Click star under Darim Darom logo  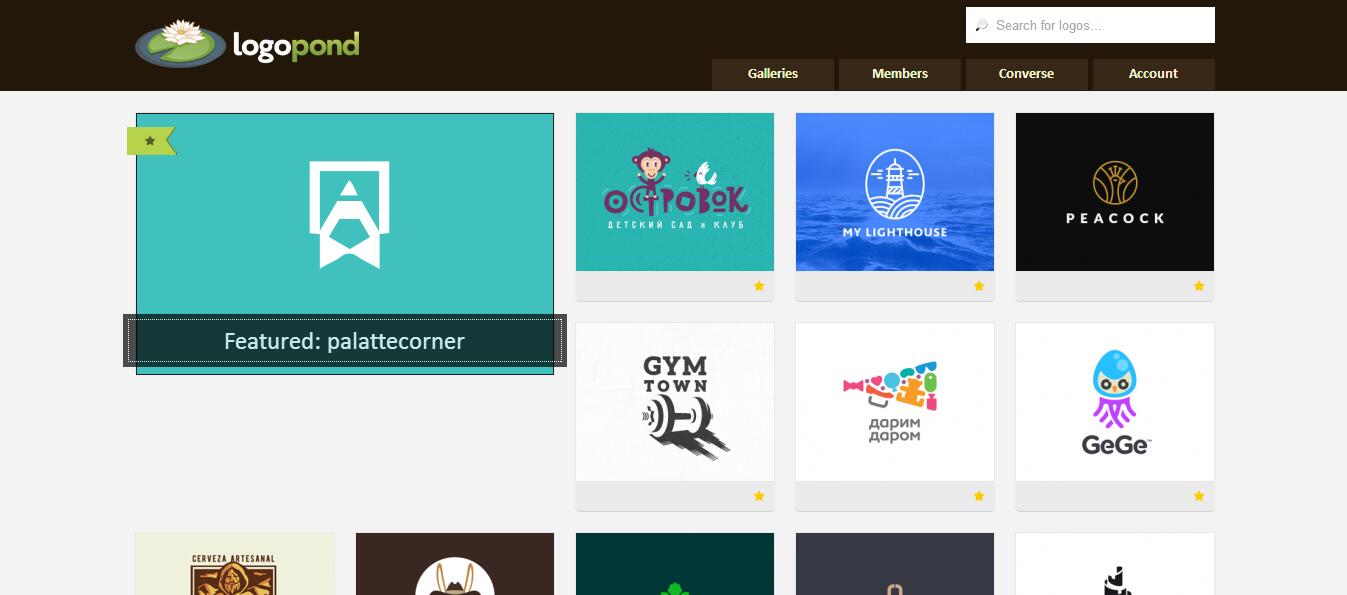click(x=979, y=496)
